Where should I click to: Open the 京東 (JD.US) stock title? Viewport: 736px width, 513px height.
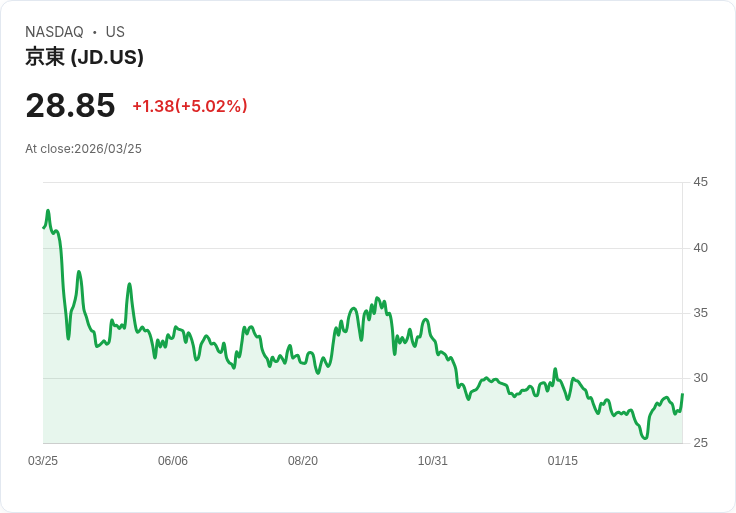click(84, 57)
